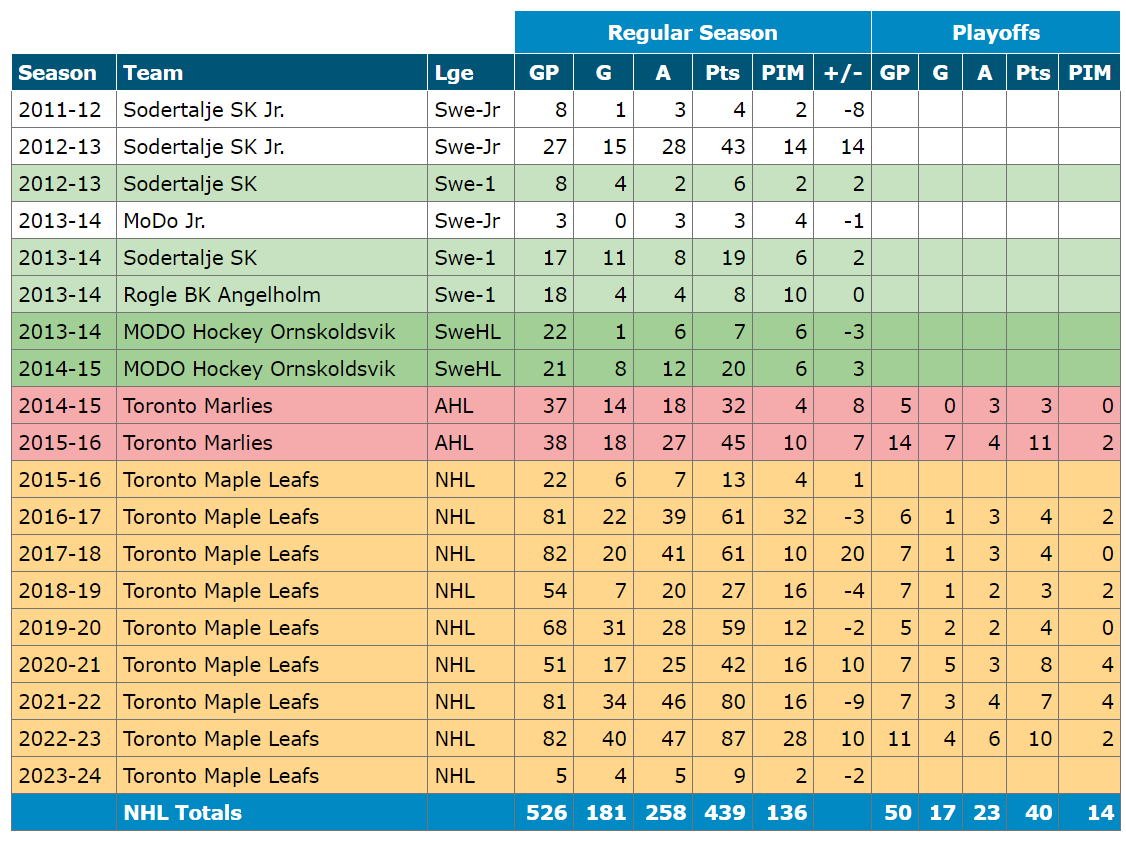Select the Regular Season group header
The height and width of the screenshot is (841, 1126).
(x=692, y=33)
